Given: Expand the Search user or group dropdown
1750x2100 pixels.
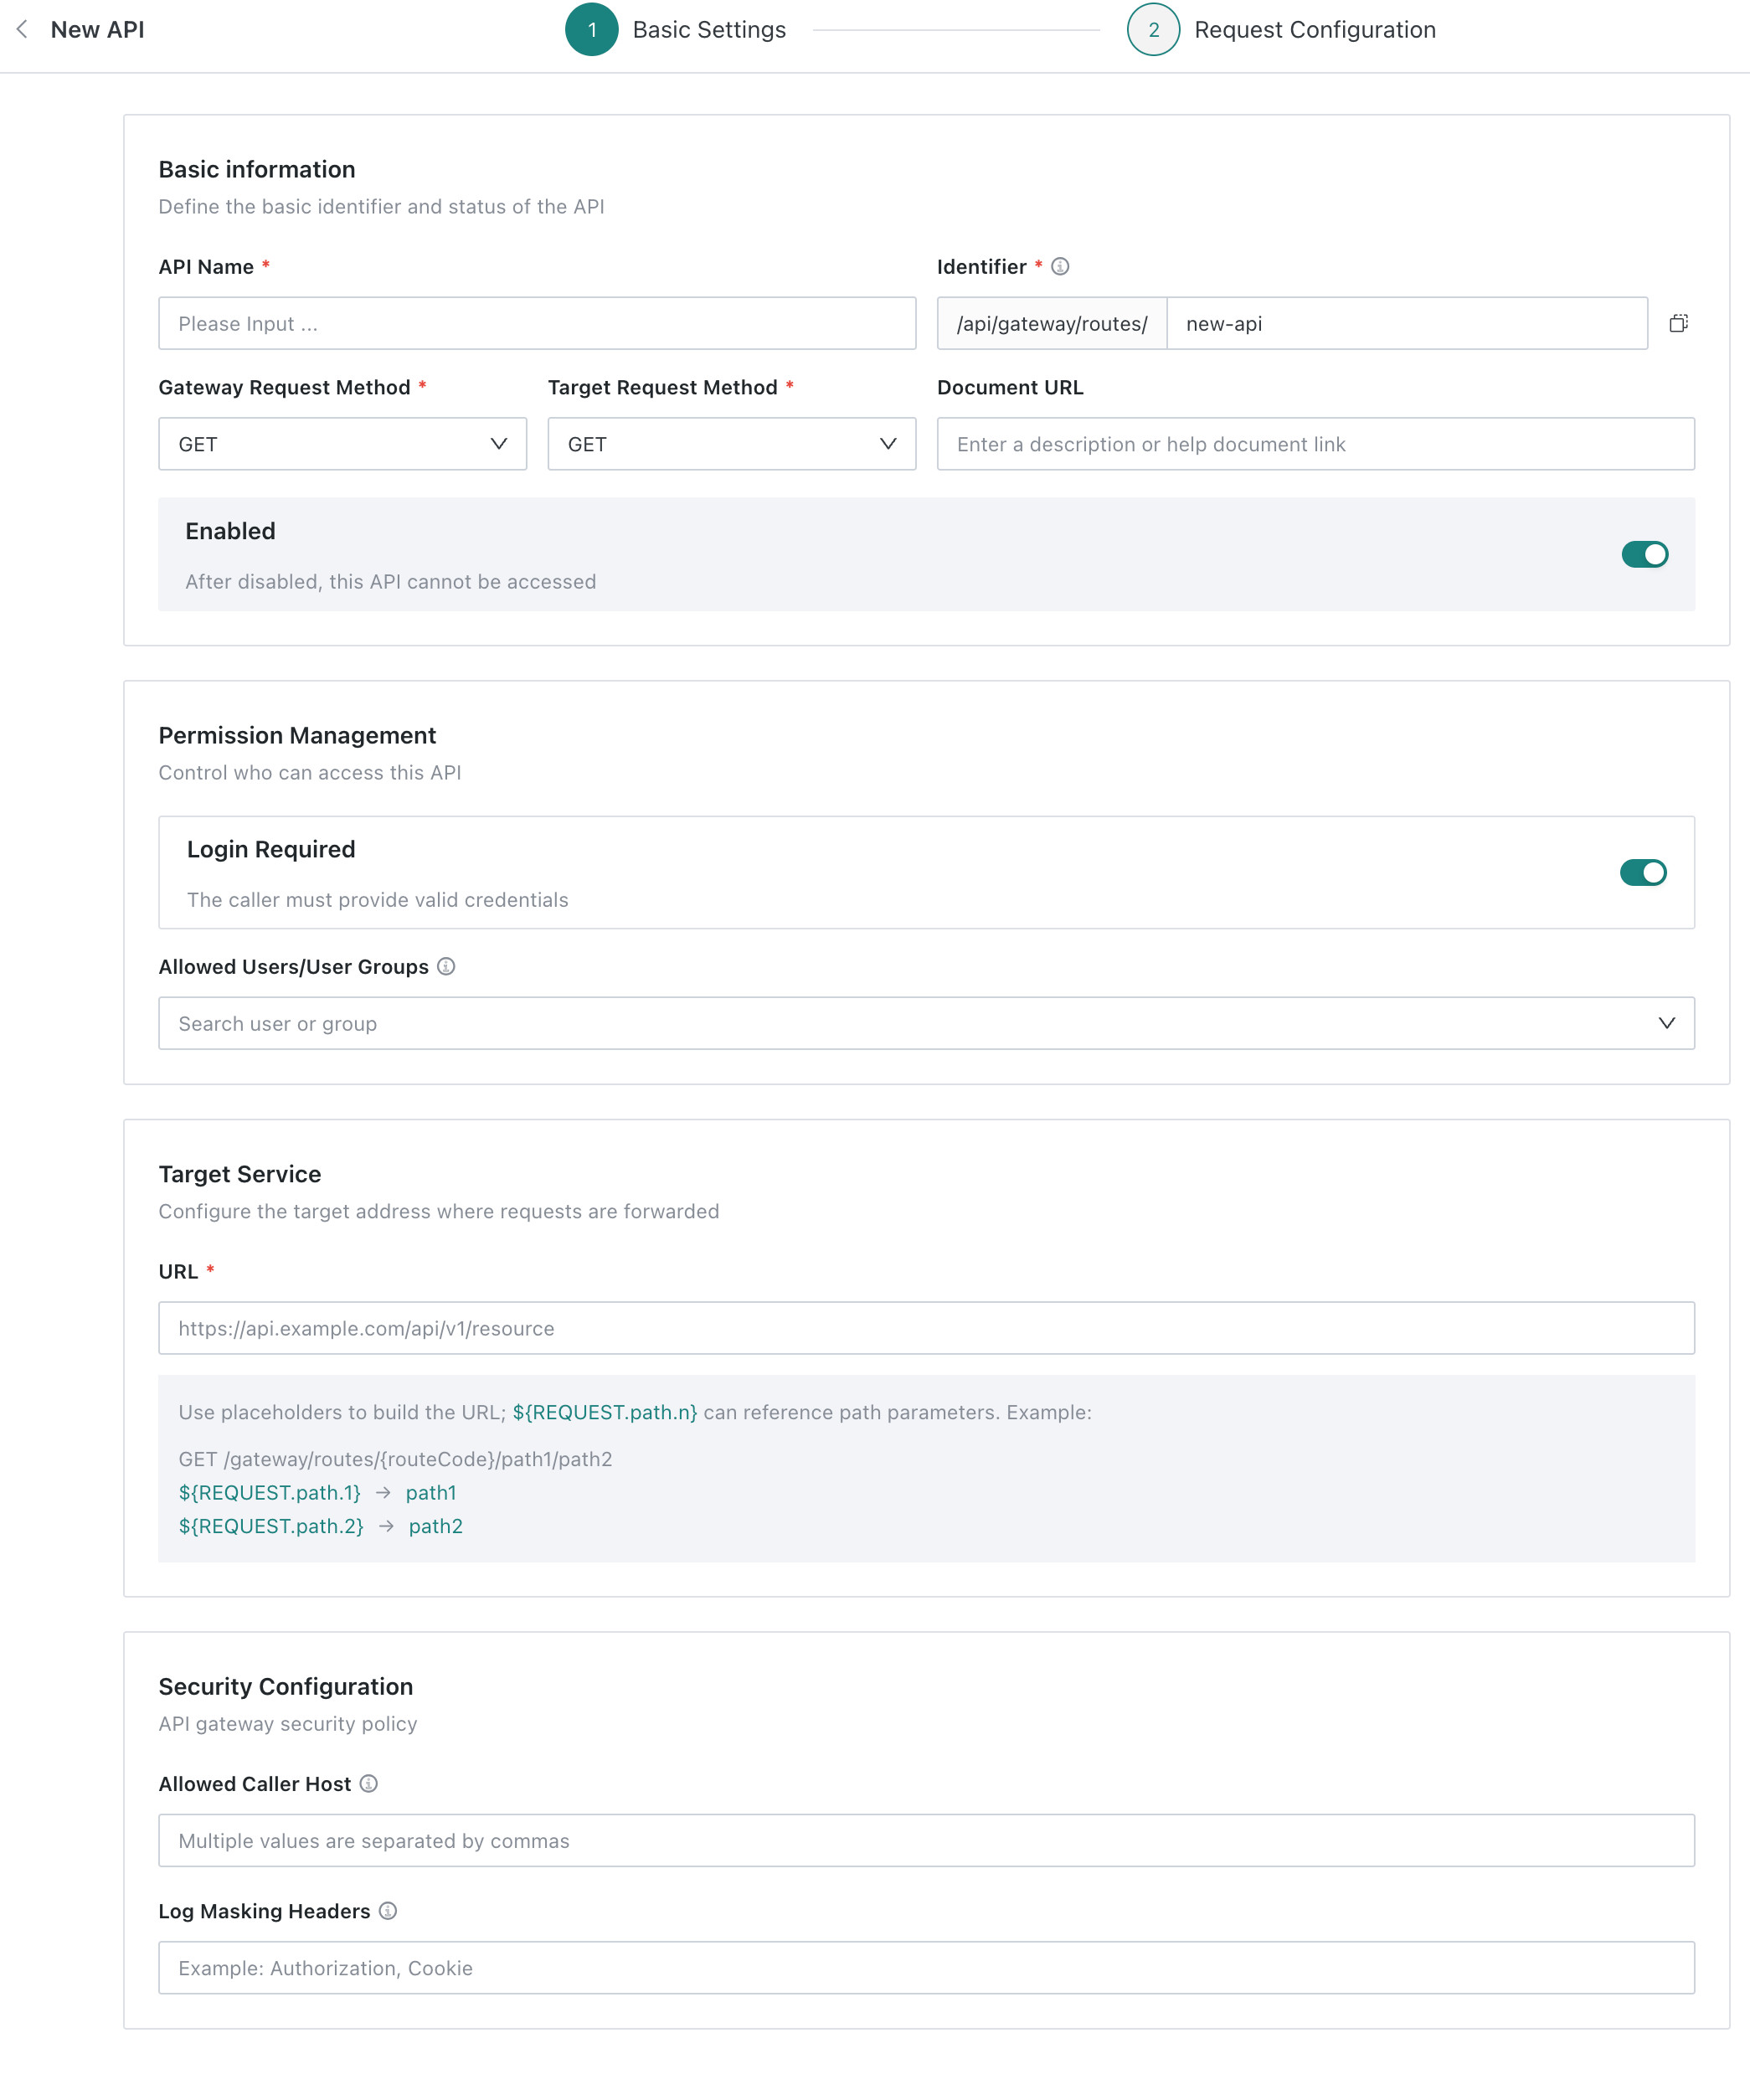Looking at the screenshot, I should (926, 1023).
